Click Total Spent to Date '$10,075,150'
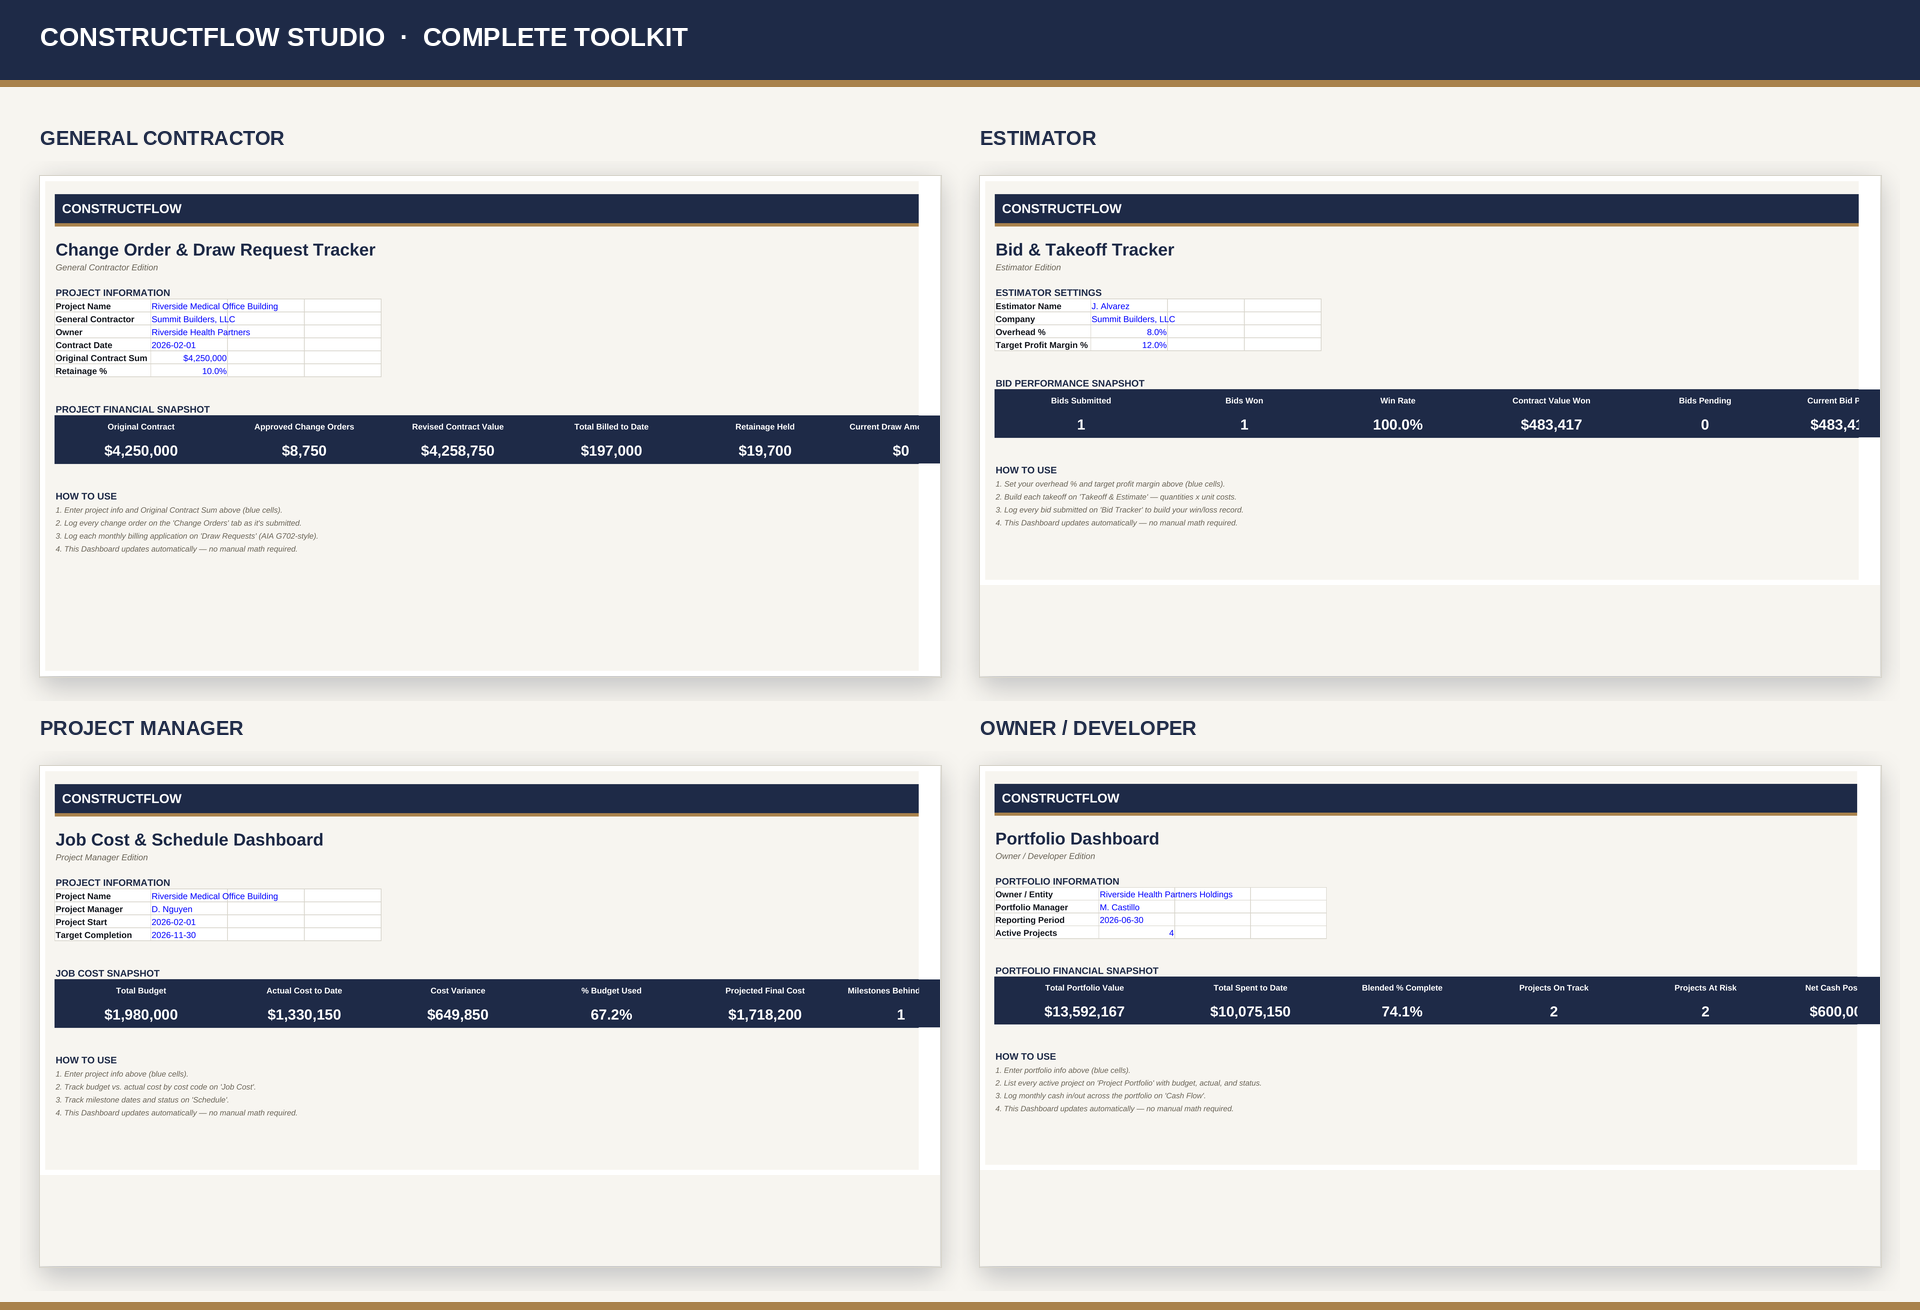The width and height of the screenshot is (1920, 1310). point(1250,1012)
